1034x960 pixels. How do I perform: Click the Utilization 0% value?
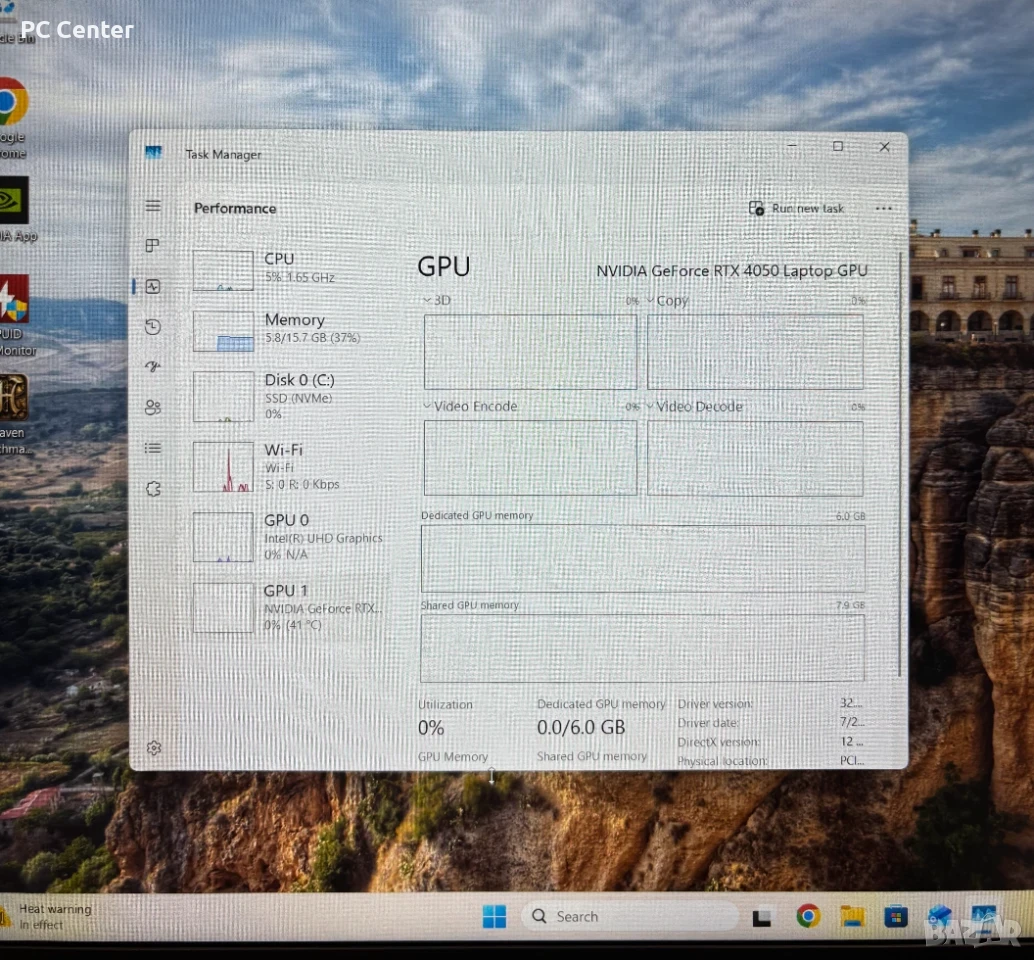(x=431, y=728)
